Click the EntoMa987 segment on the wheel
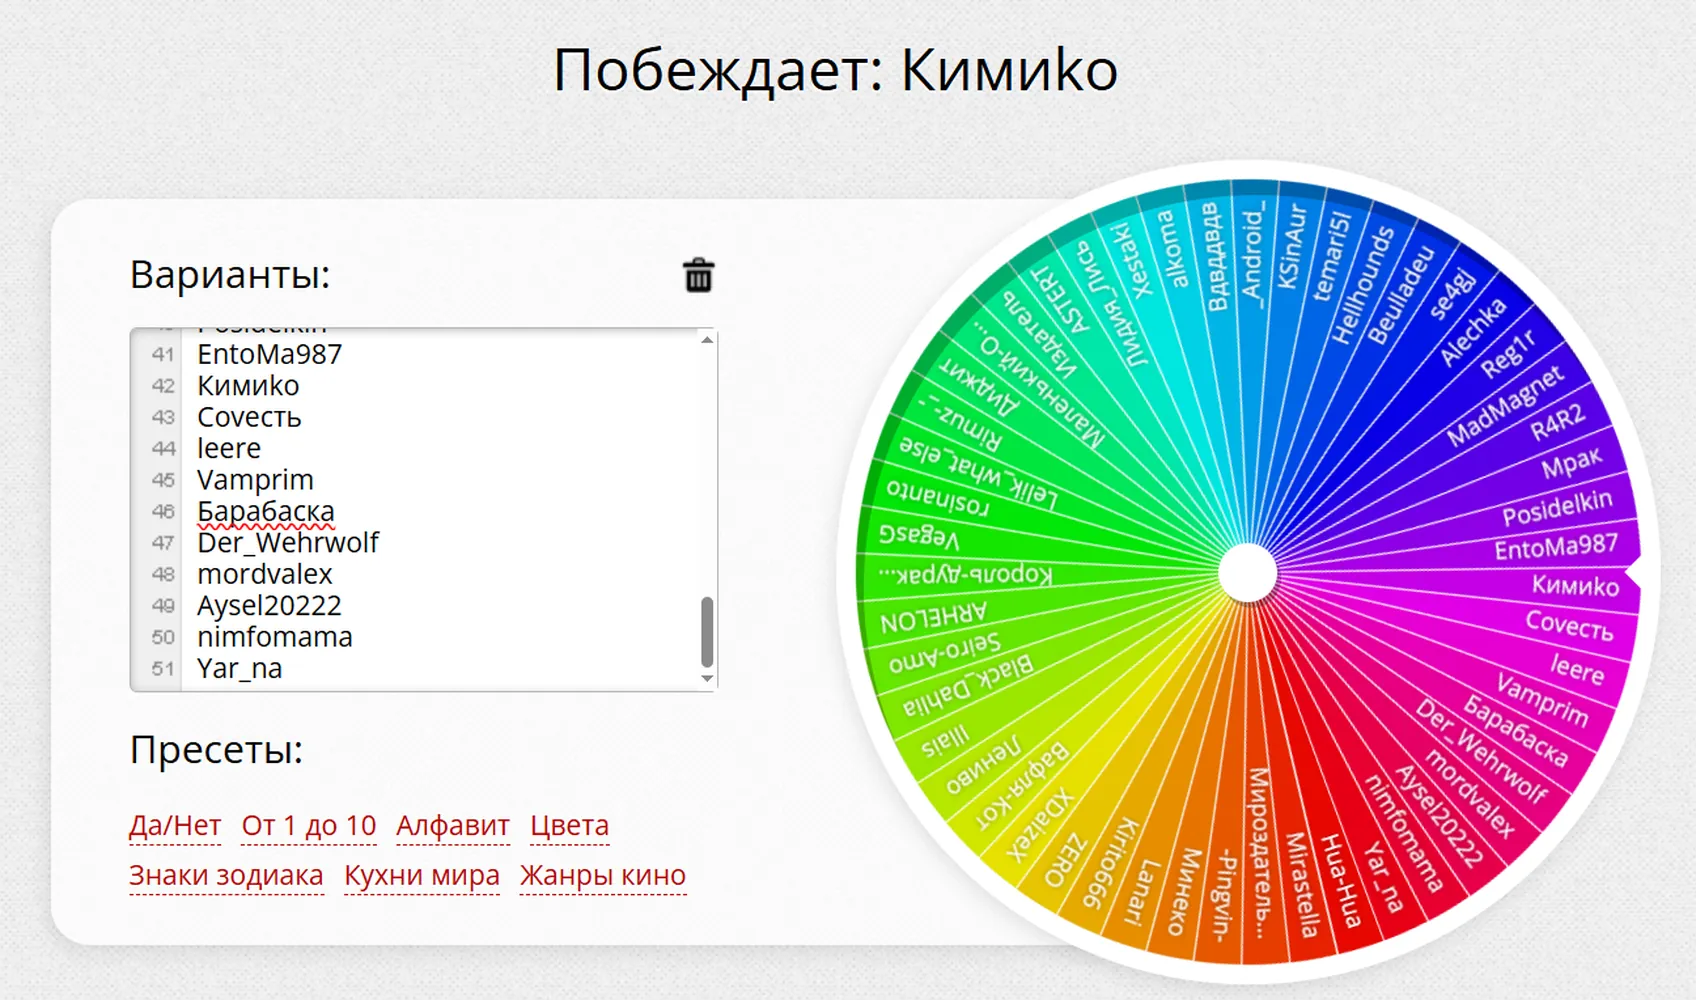 point(1555,546)
